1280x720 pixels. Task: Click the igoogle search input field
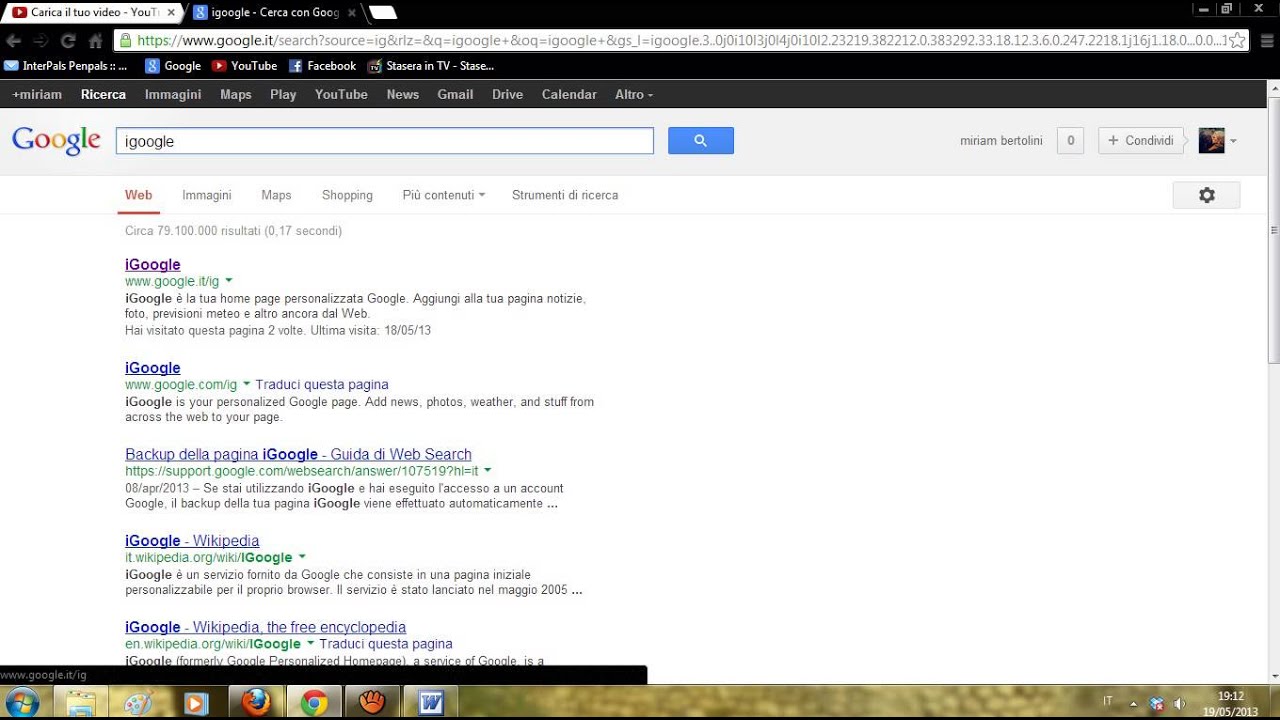pos(385,141)
